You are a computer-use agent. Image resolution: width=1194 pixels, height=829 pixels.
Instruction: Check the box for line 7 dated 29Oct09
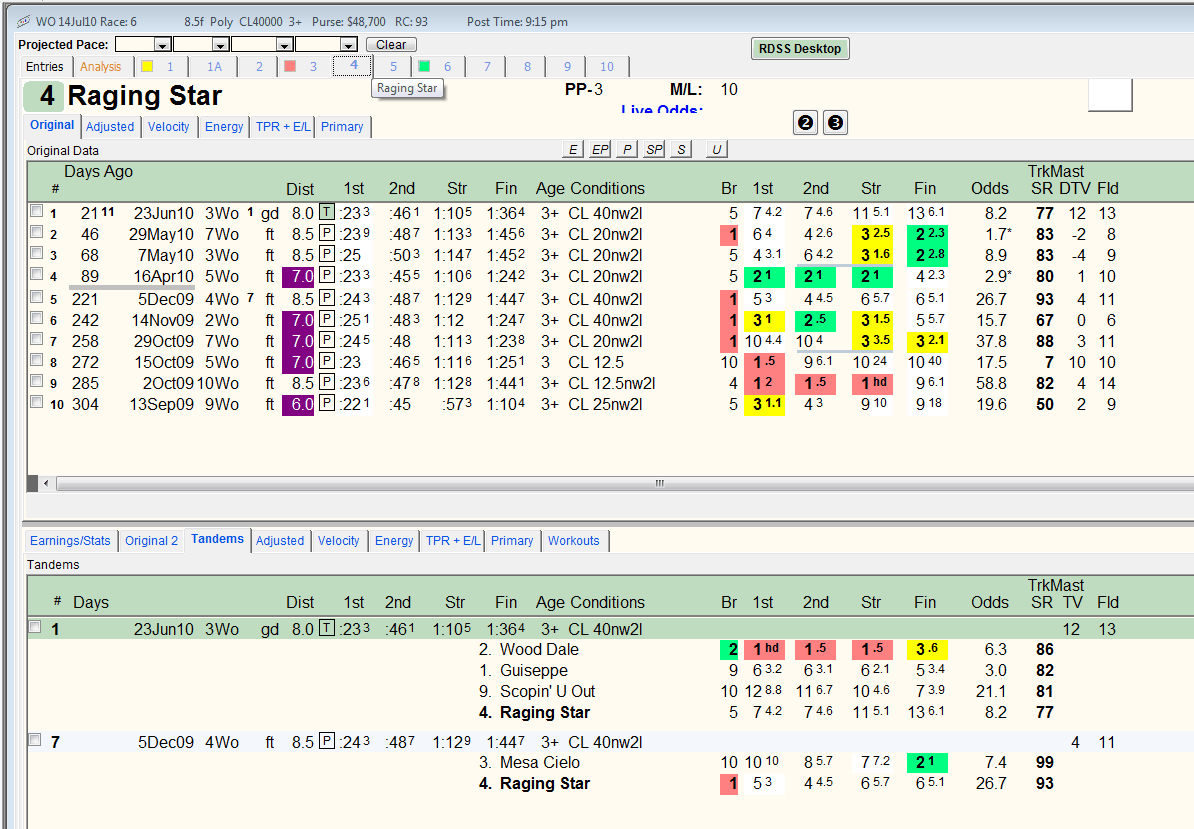36,339
